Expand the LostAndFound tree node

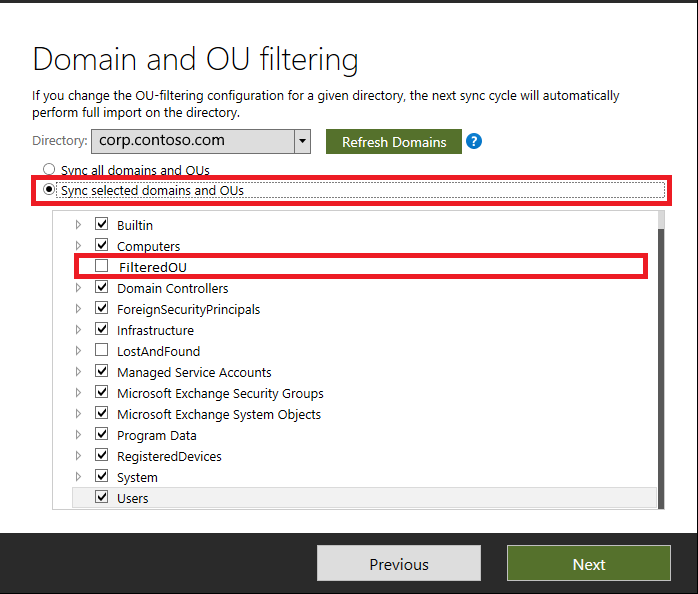coord(78,350)
